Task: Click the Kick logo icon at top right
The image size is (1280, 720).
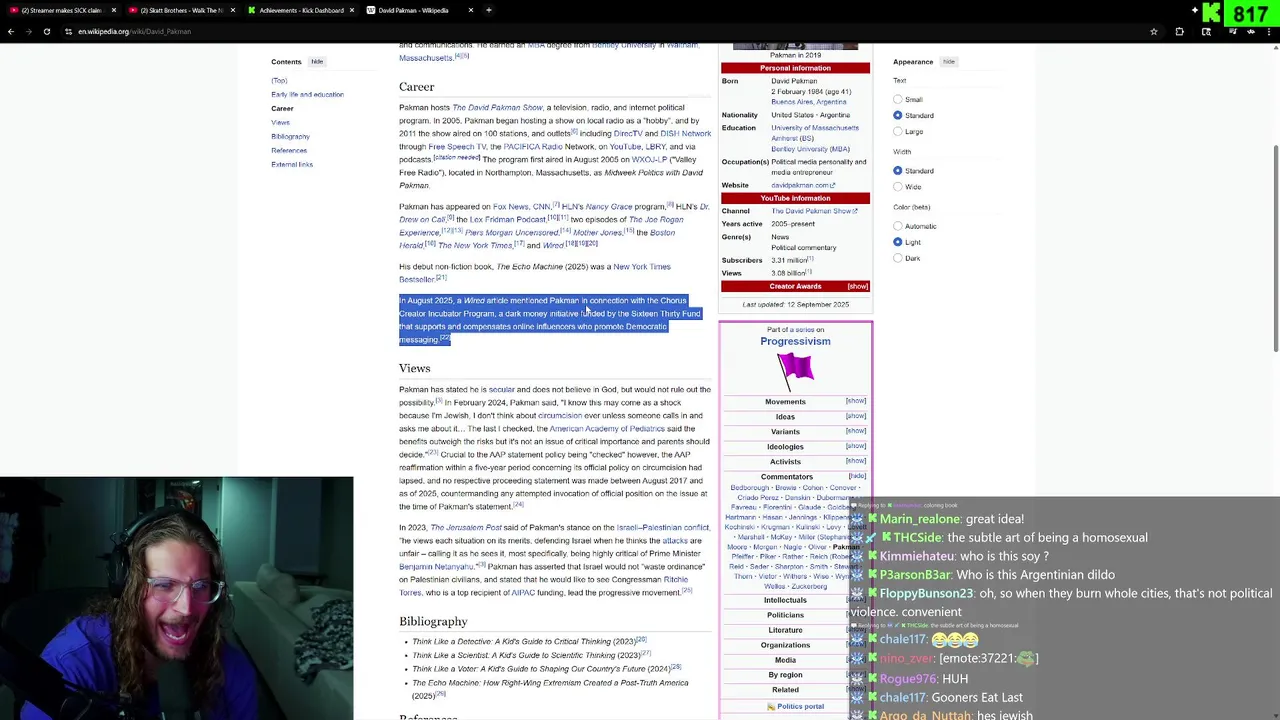Action: pos(1211,13)
